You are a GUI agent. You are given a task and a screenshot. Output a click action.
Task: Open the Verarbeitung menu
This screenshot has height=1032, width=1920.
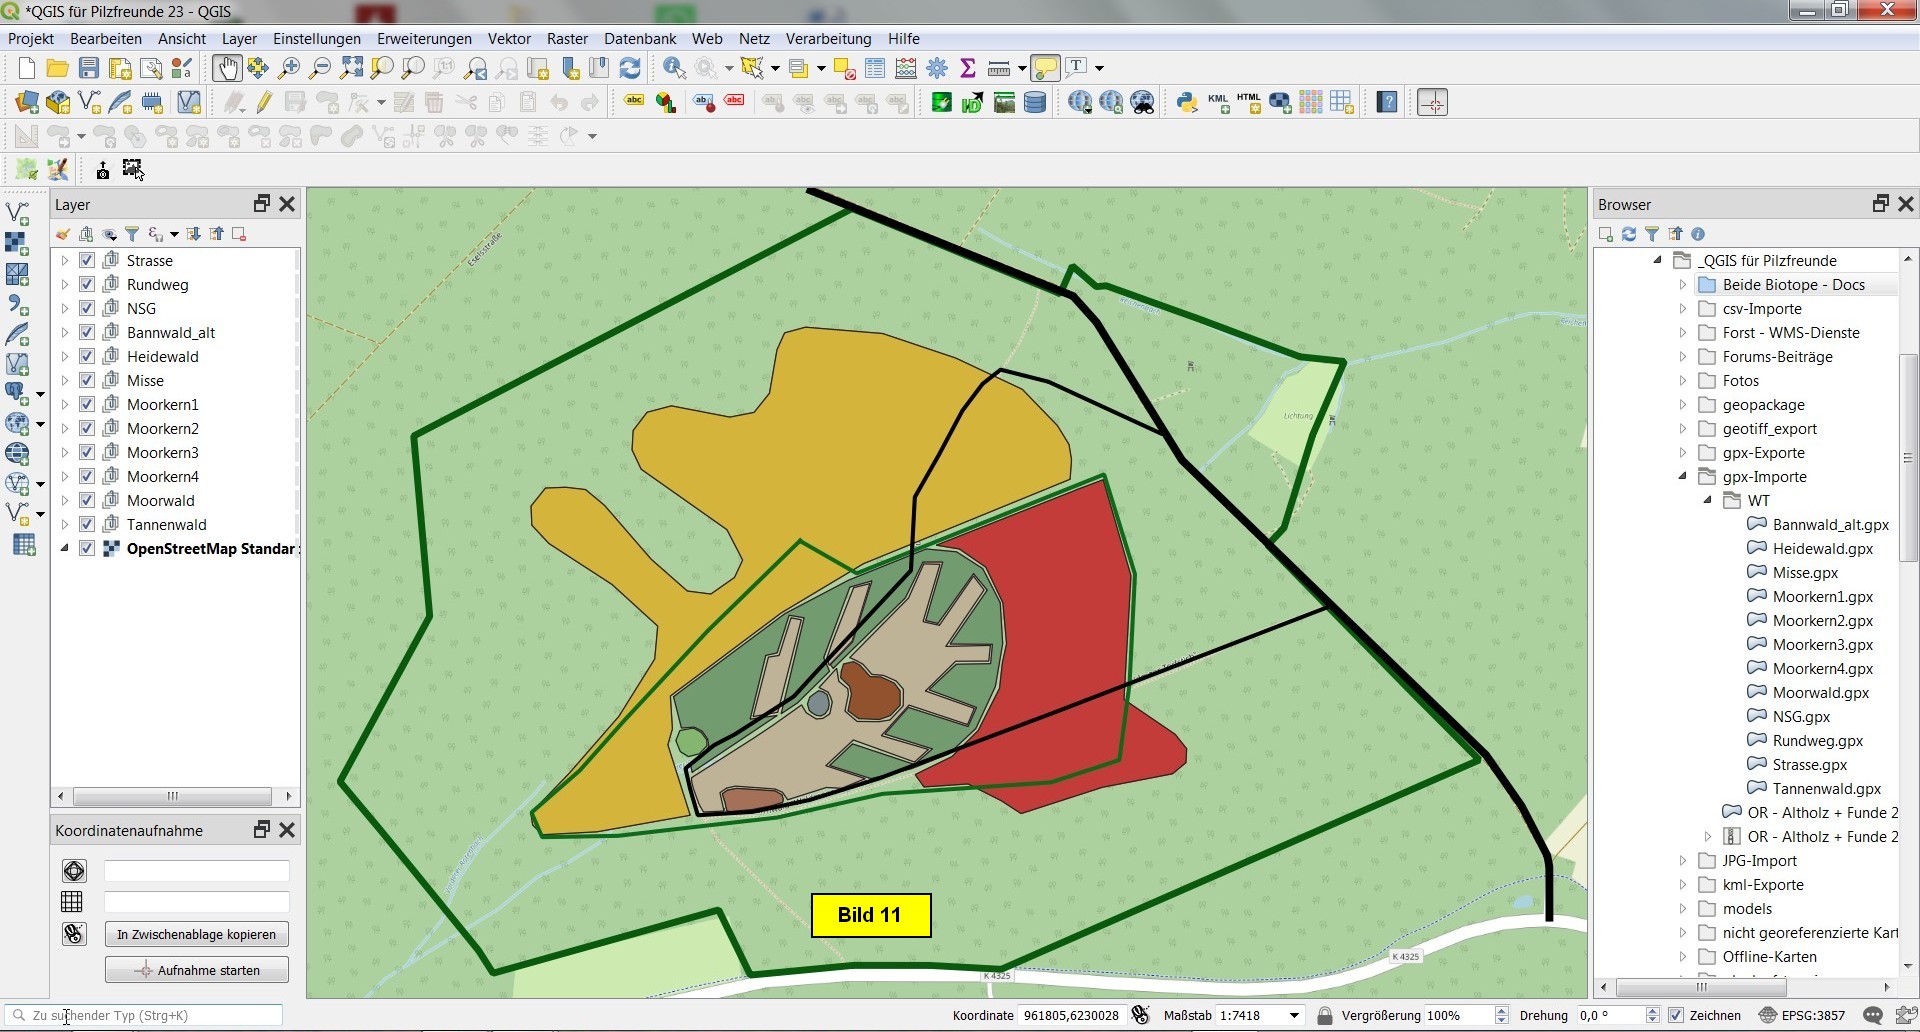pyautogui.click(x=828, y=39)
